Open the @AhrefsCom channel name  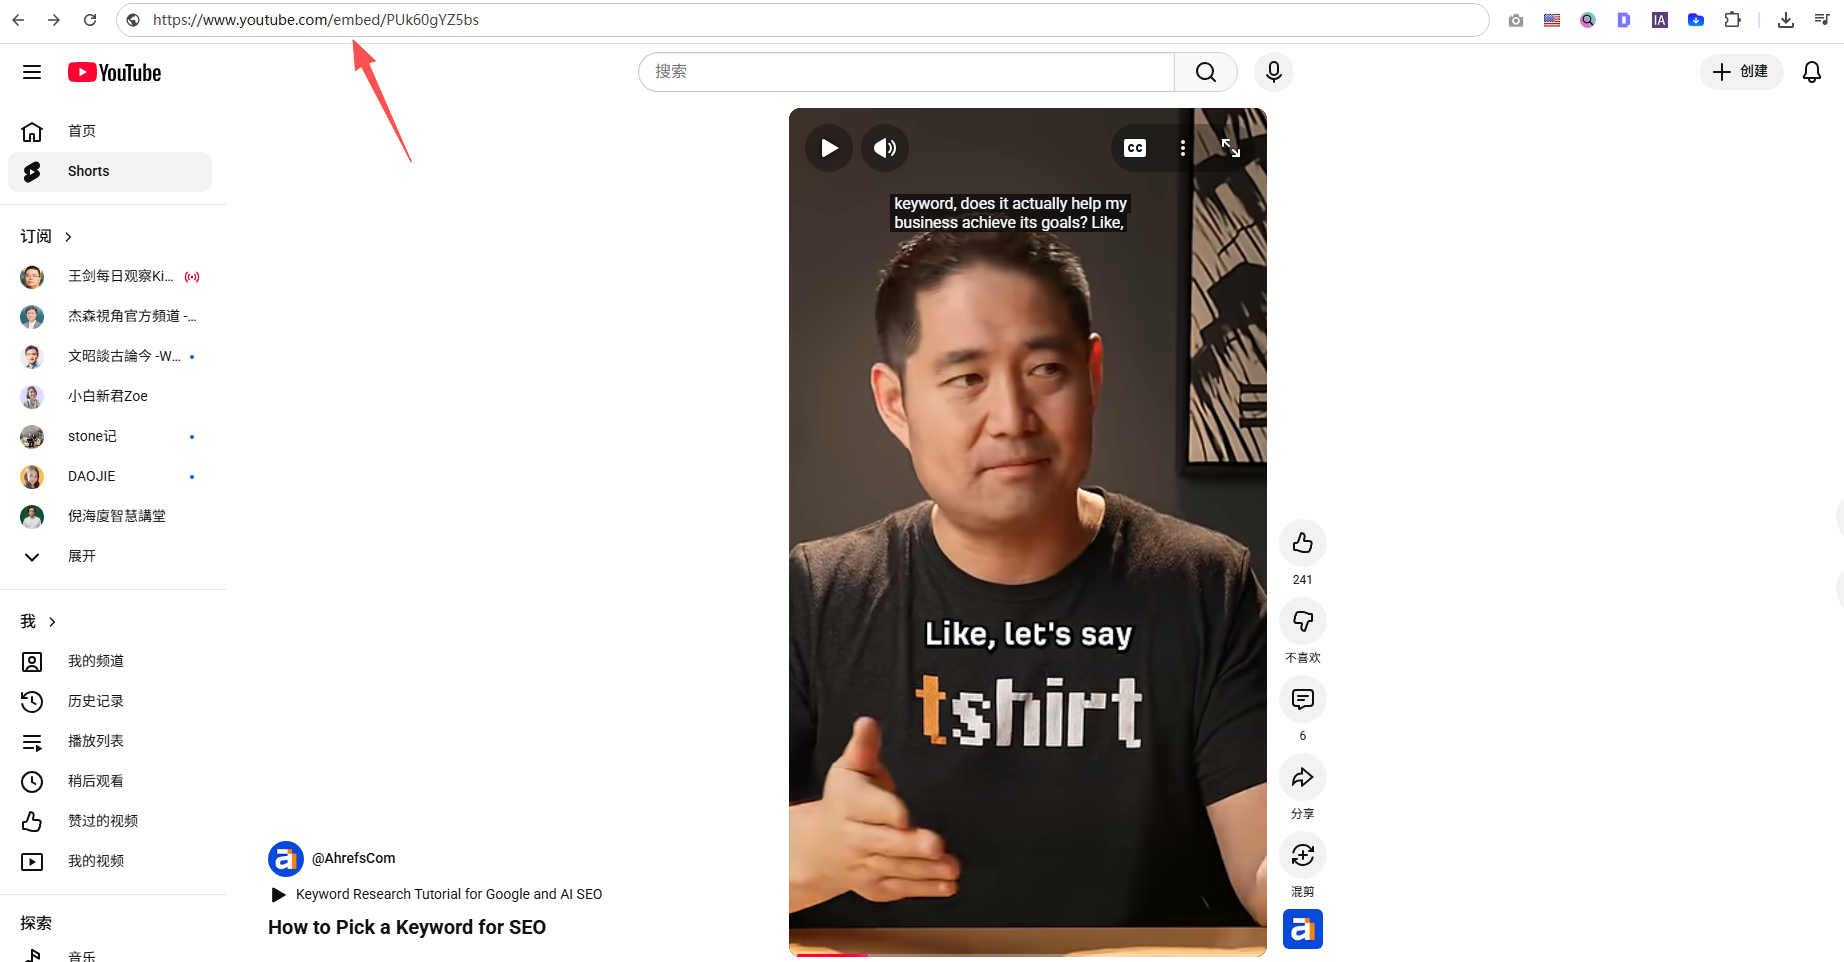(x=354, y=858)
